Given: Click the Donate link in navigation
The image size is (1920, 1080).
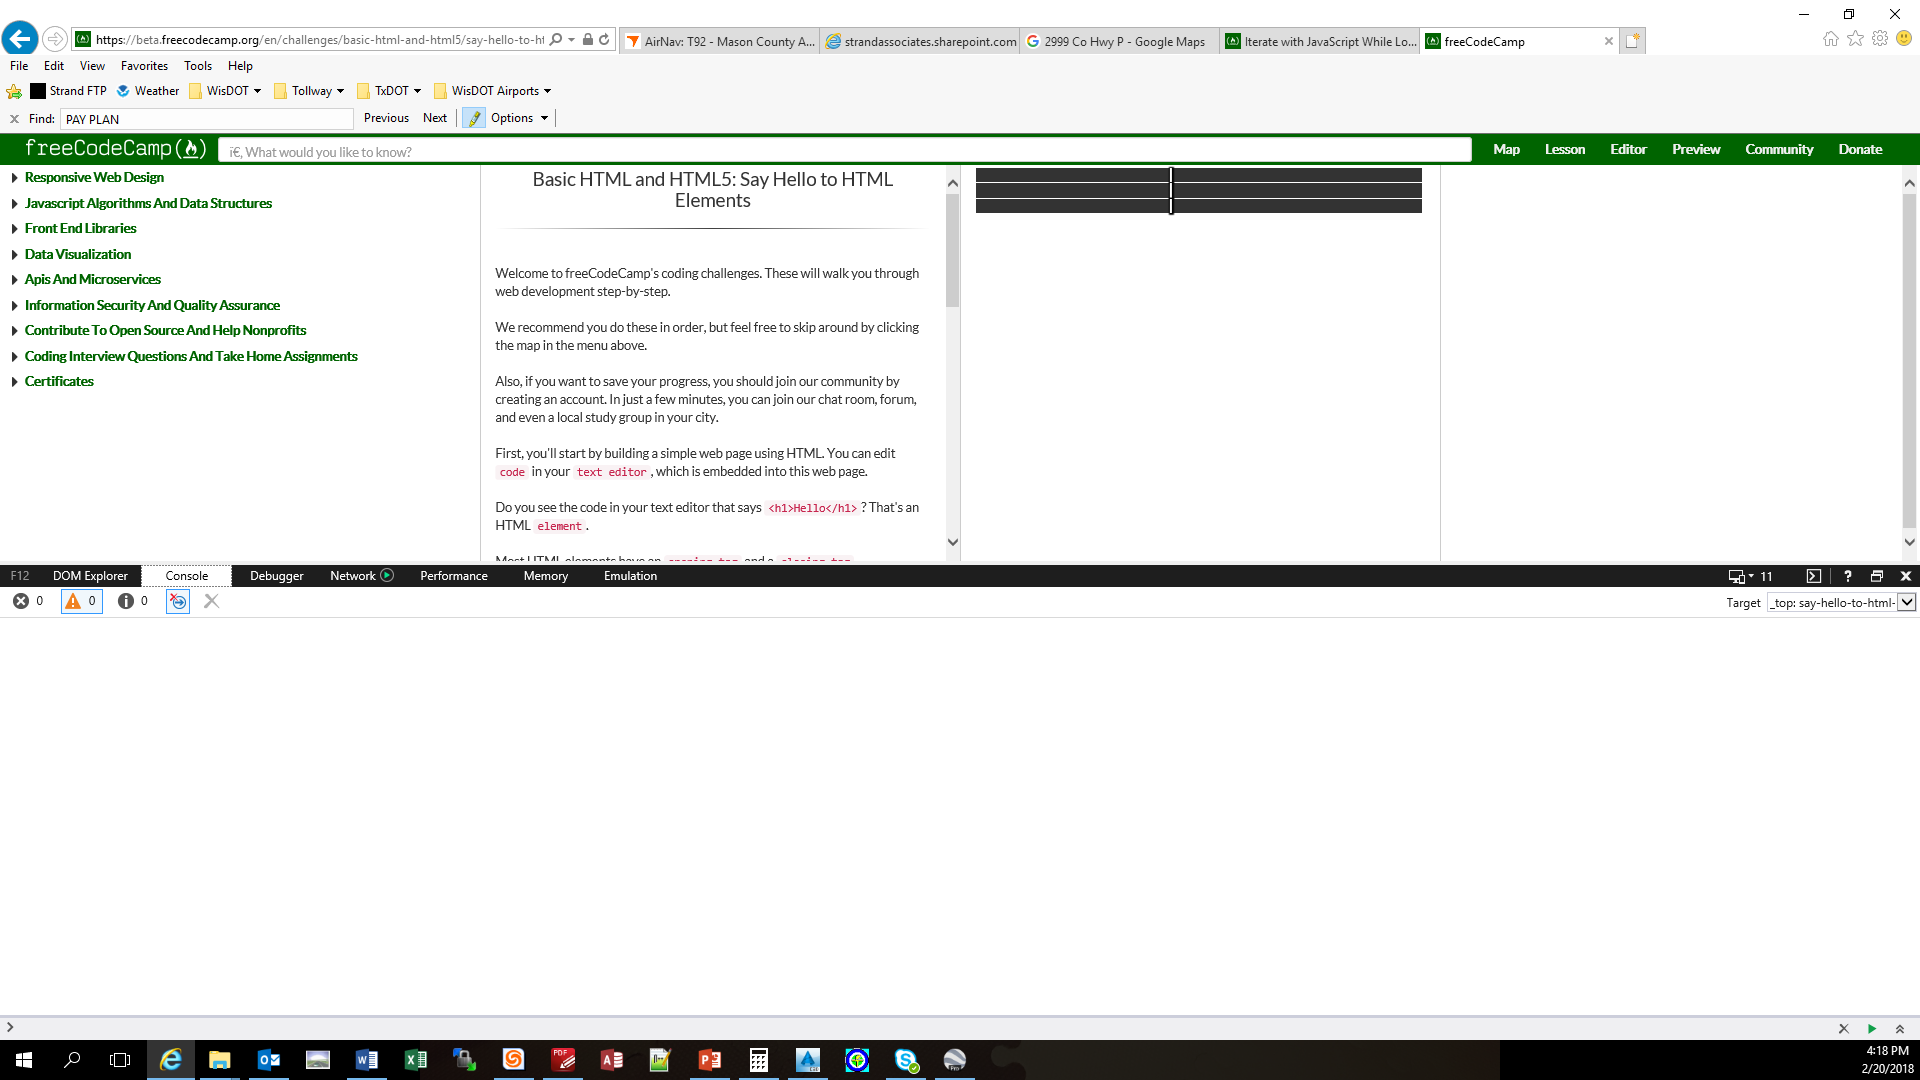Looking at the screenshot, I should [1860, 148].
